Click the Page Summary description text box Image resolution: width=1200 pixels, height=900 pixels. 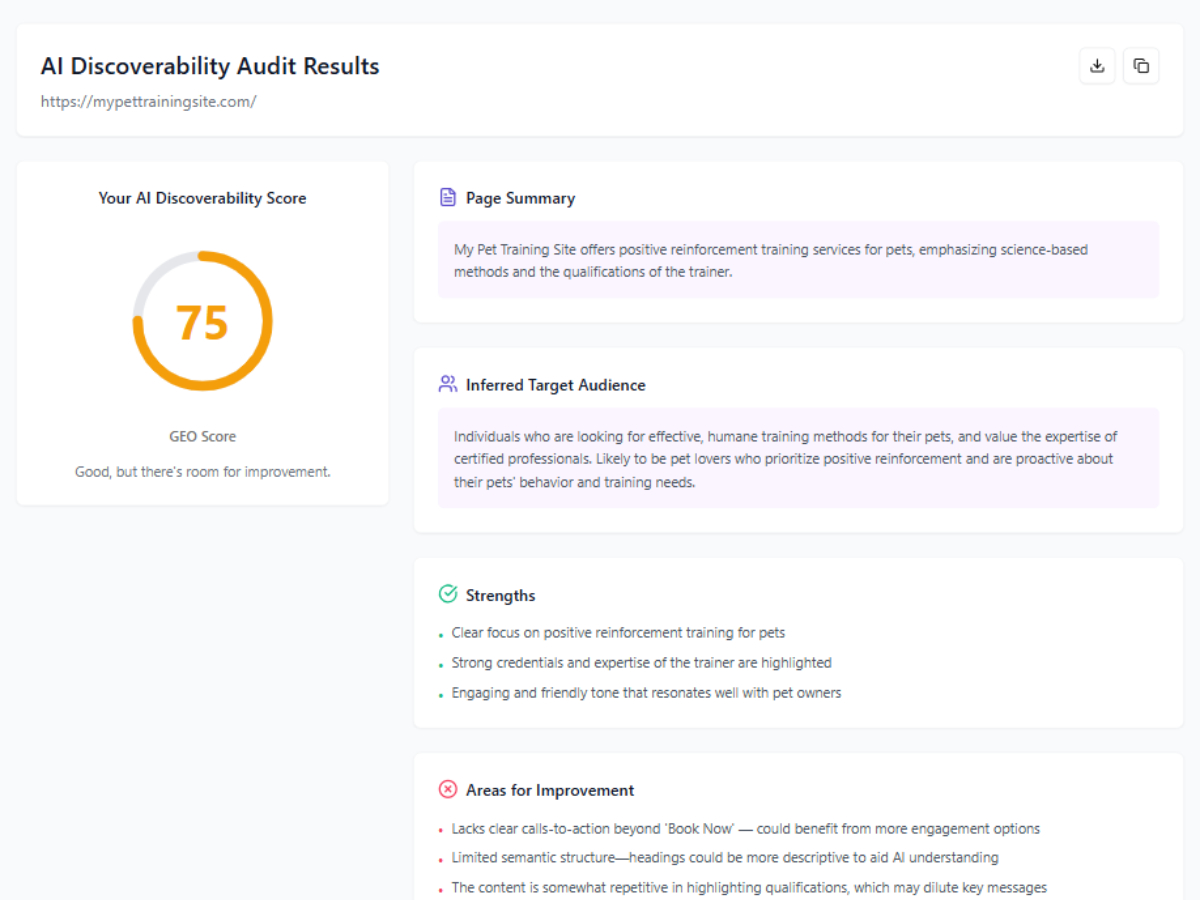point(798,260)
